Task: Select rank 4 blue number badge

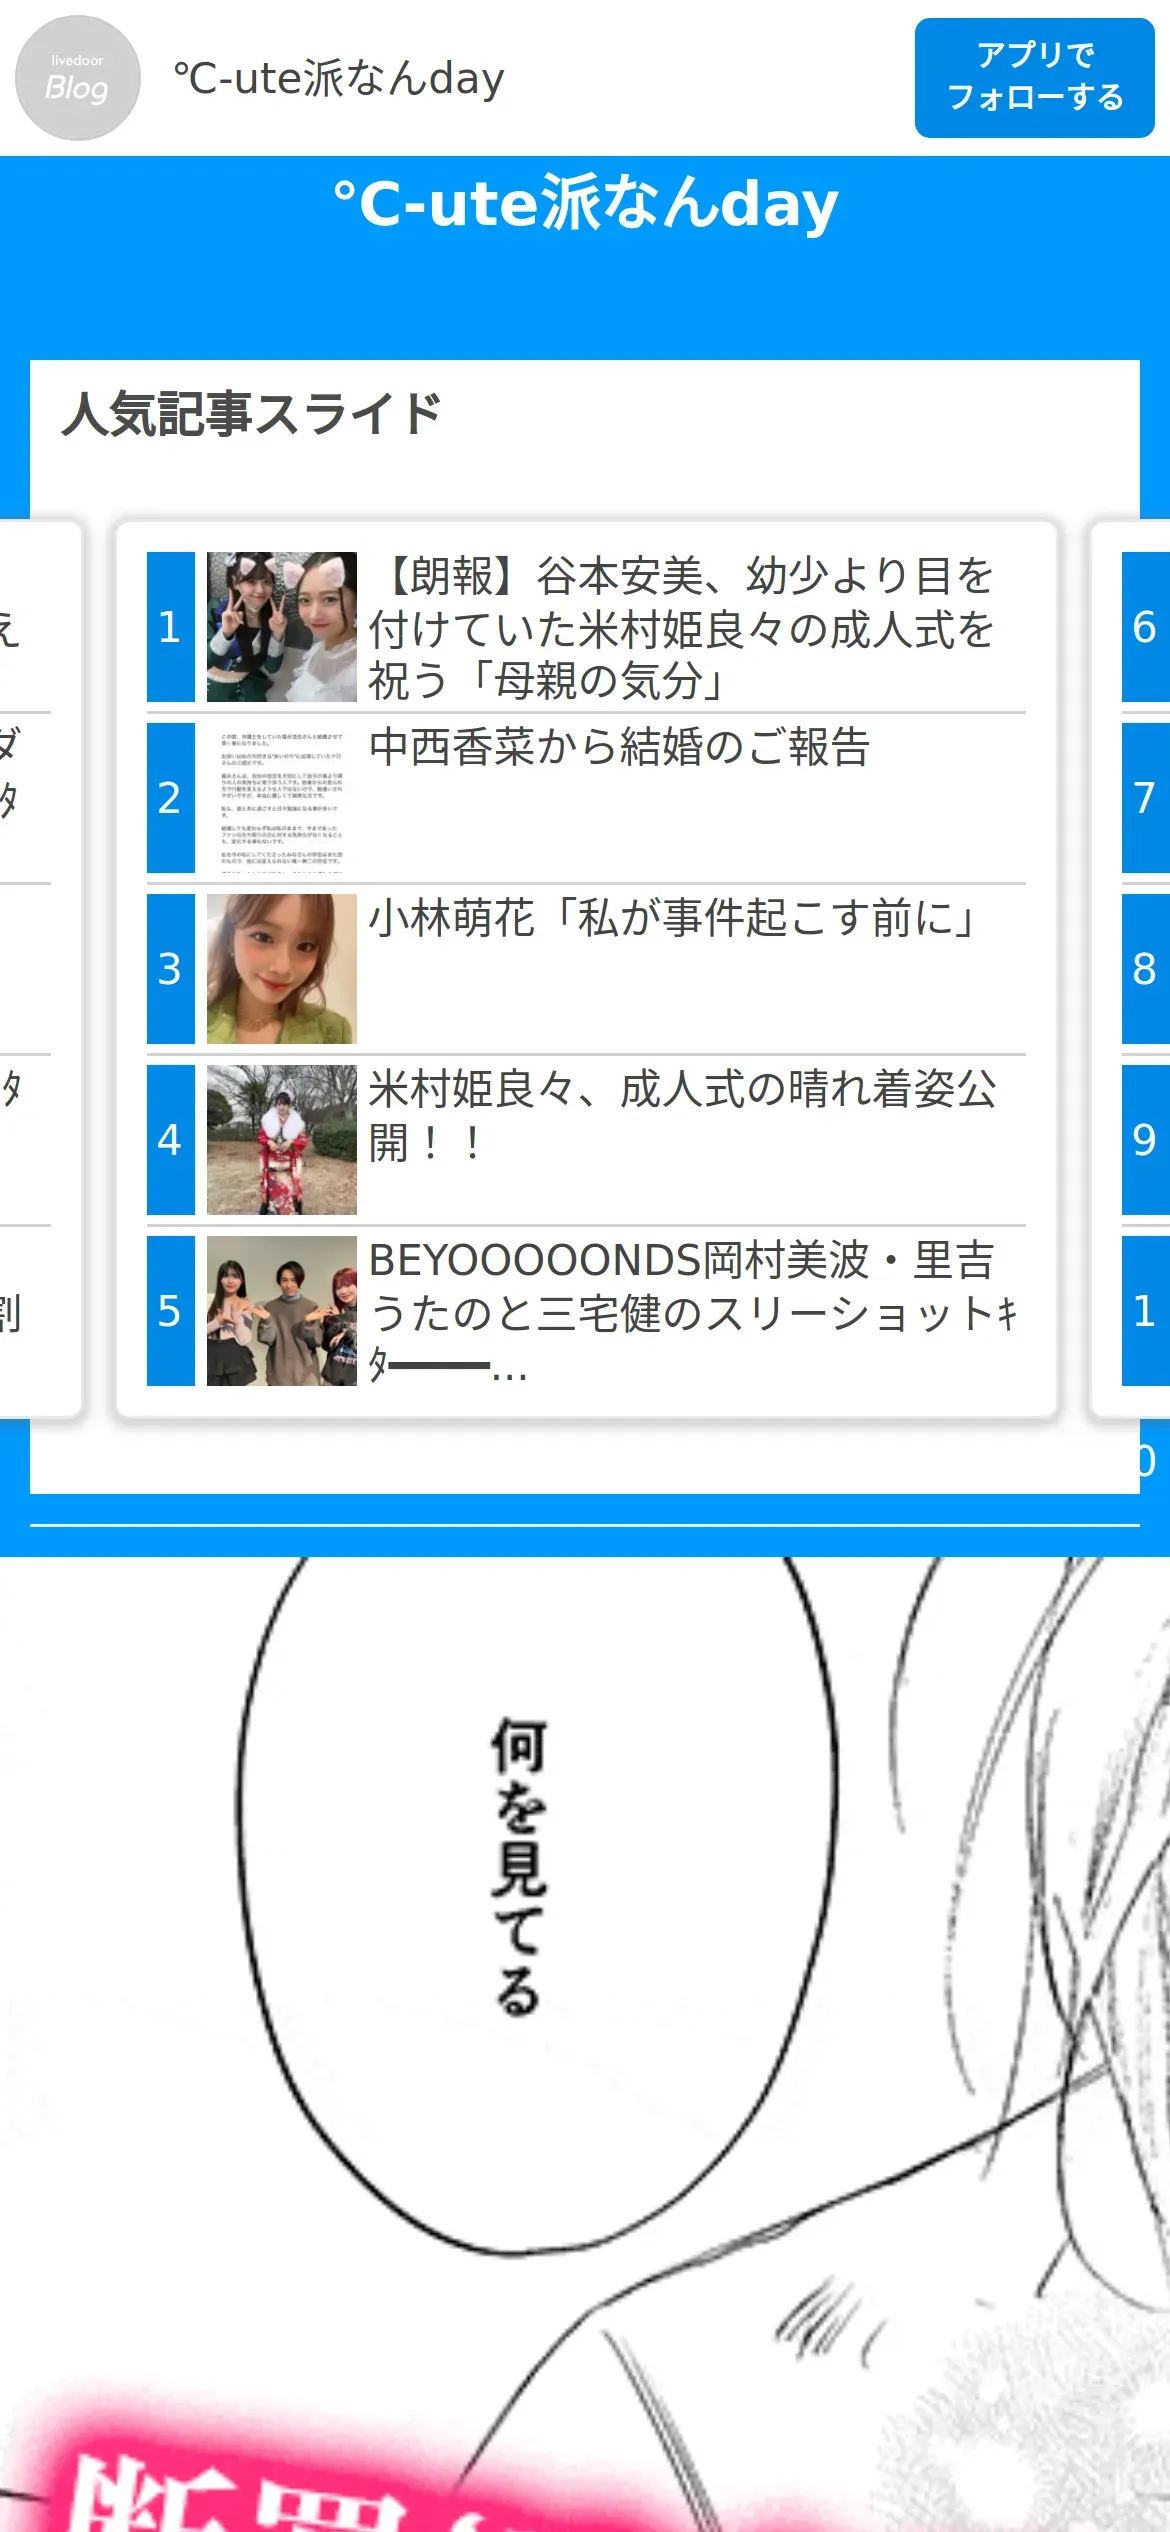Action: pyautogui.click(x=171, y=1140)
